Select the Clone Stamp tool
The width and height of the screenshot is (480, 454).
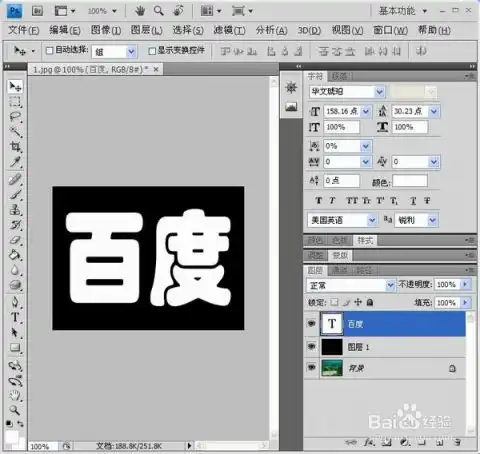[15, 210]
